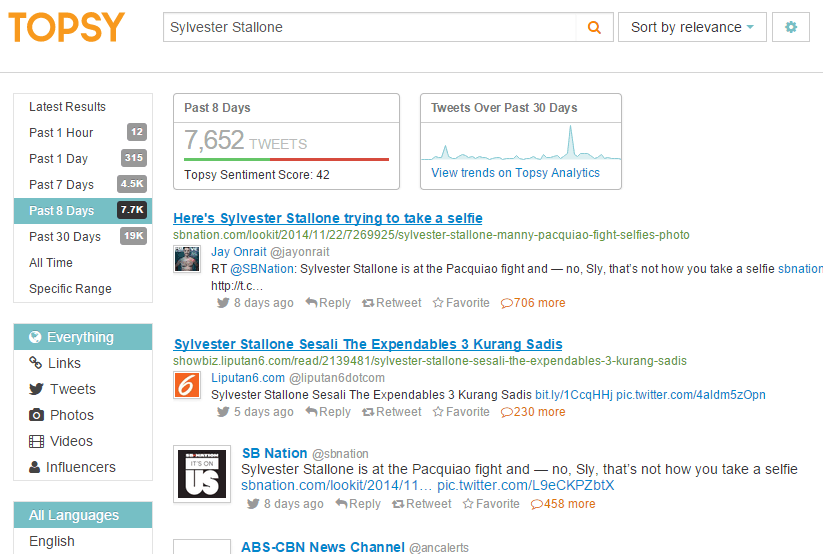This screenshot has width=823, height=554.
Task: Open the sbnation.com selfies-photo URL
Action: [x=431, y=235]
